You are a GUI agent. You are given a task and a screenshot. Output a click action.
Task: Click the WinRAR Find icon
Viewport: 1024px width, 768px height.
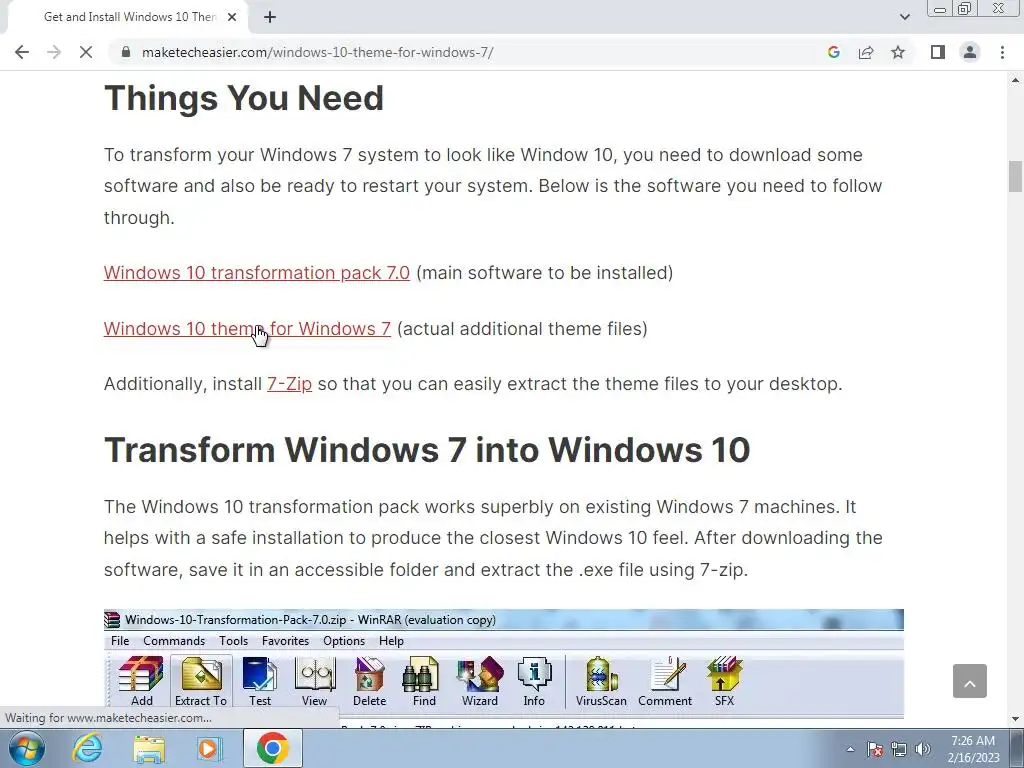[x=424, y=682]
